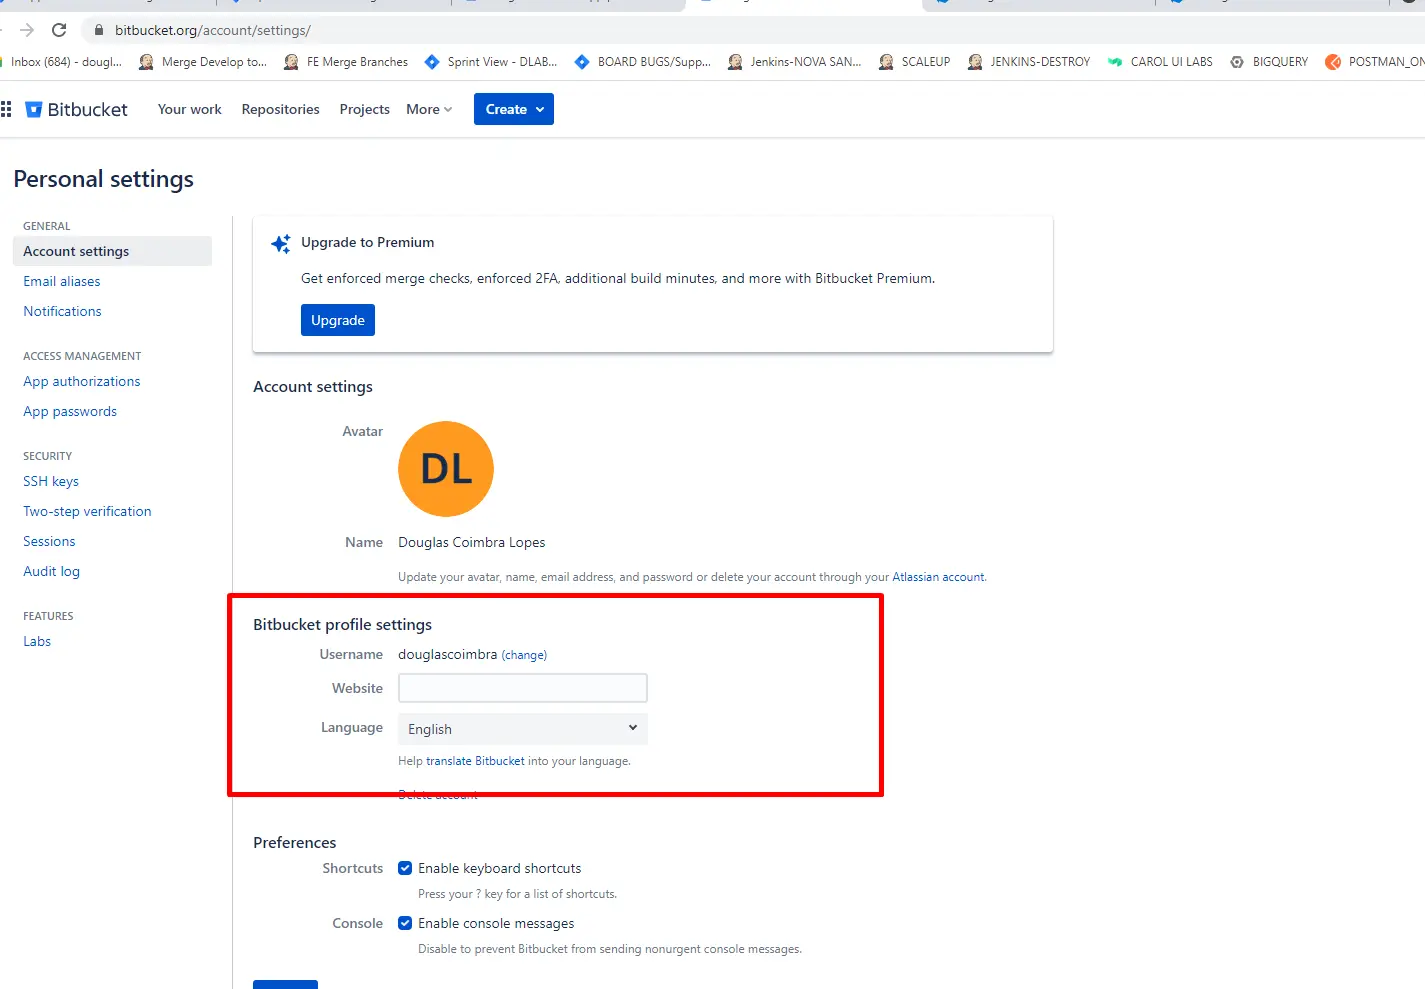Open the app switcher grid icon
This screenshot has height=989, width=1425.
point(6,109)
